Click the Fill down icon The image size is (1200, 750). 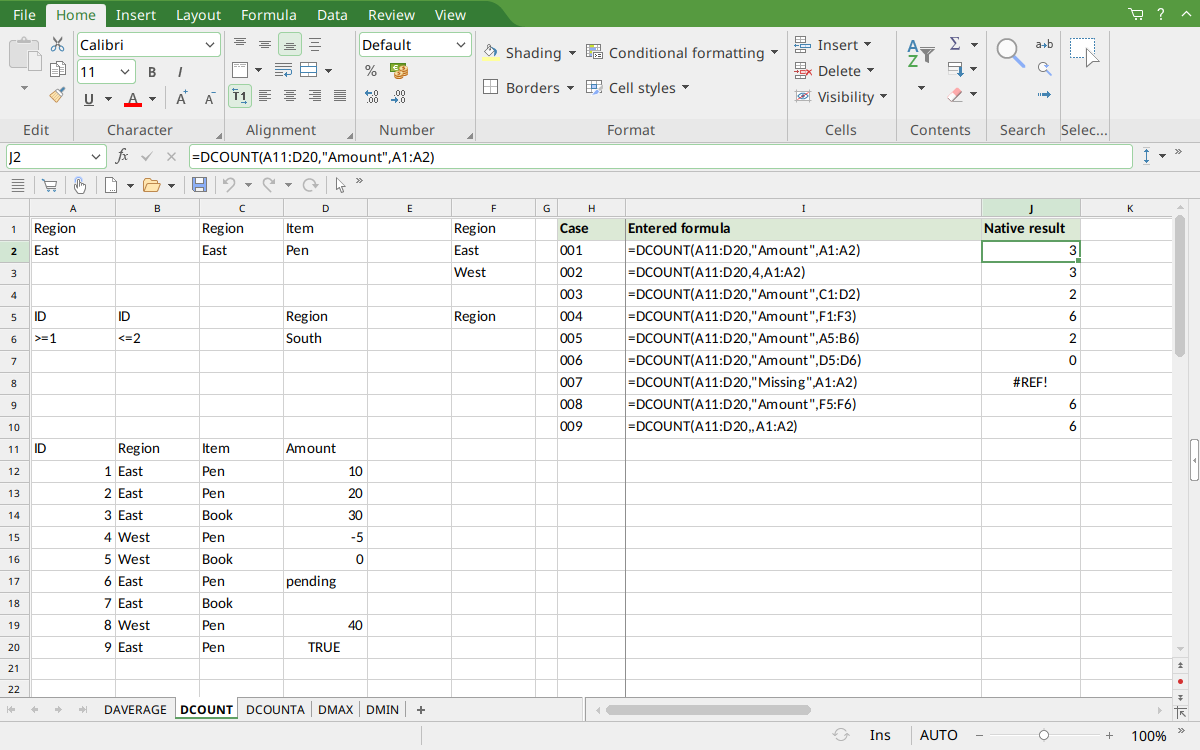coord(955,70)
